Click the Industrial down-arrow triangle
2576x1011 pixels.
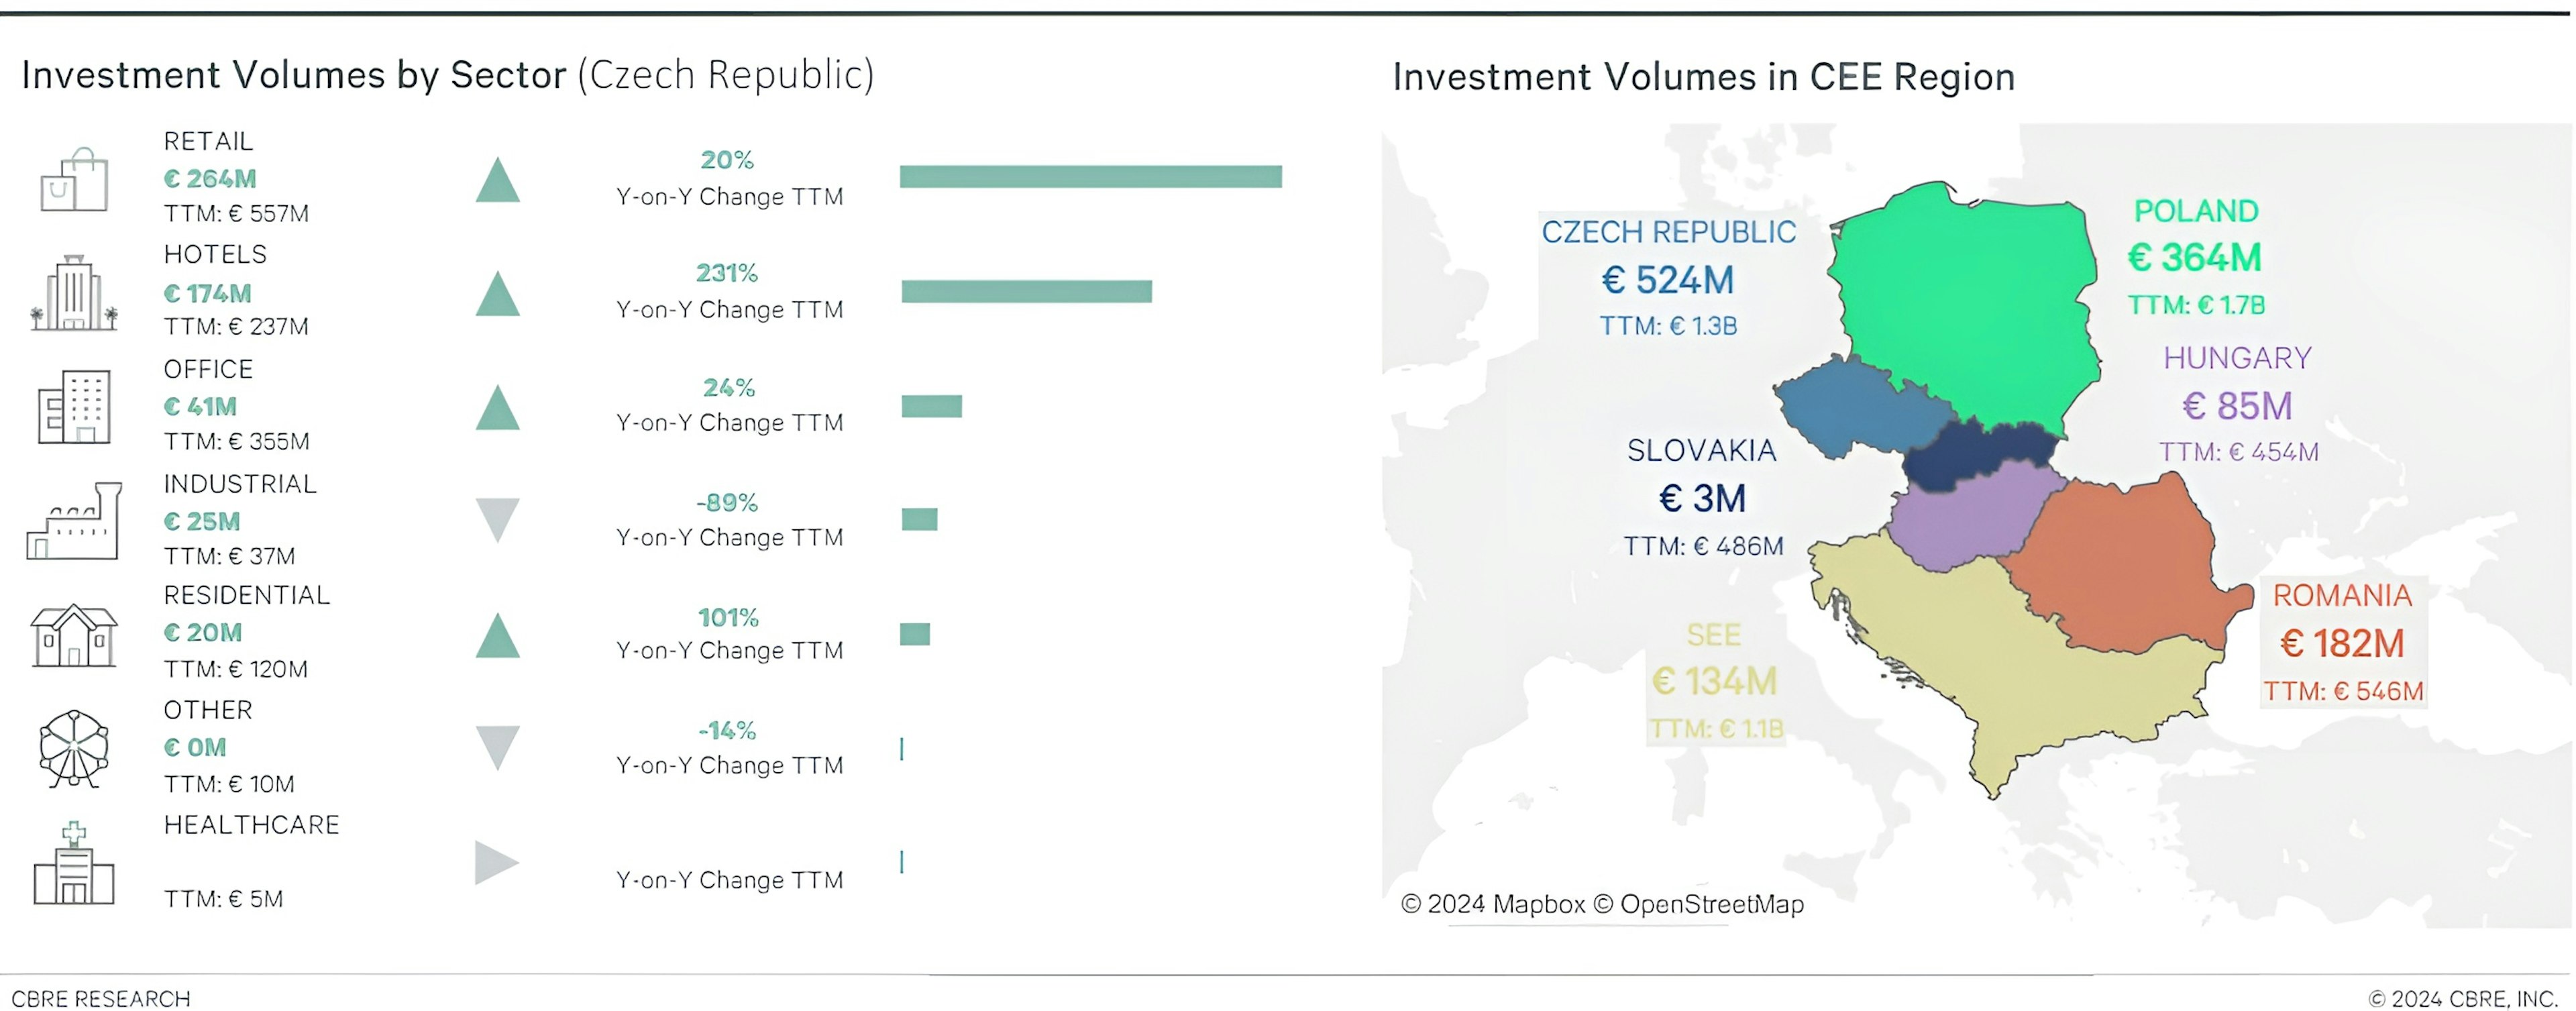click(497, 520)
